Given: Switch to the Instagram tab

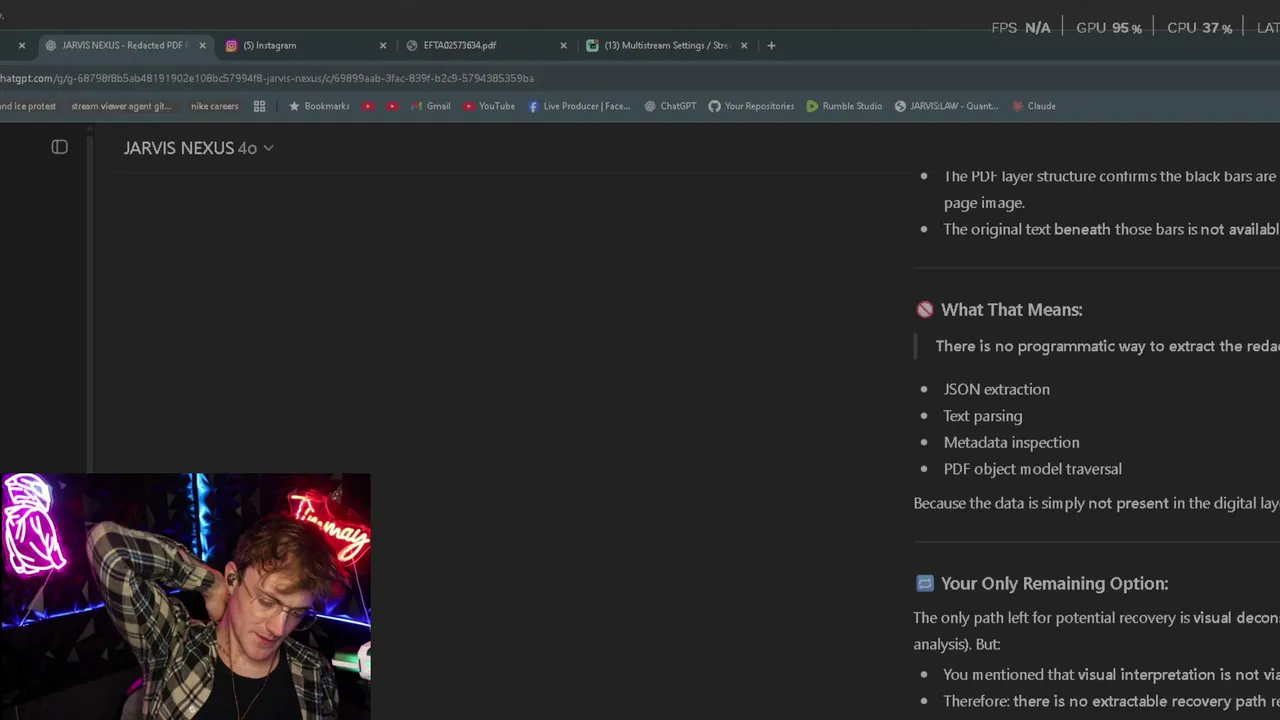Looking at the screenshot, I should [x=270, y=45].
